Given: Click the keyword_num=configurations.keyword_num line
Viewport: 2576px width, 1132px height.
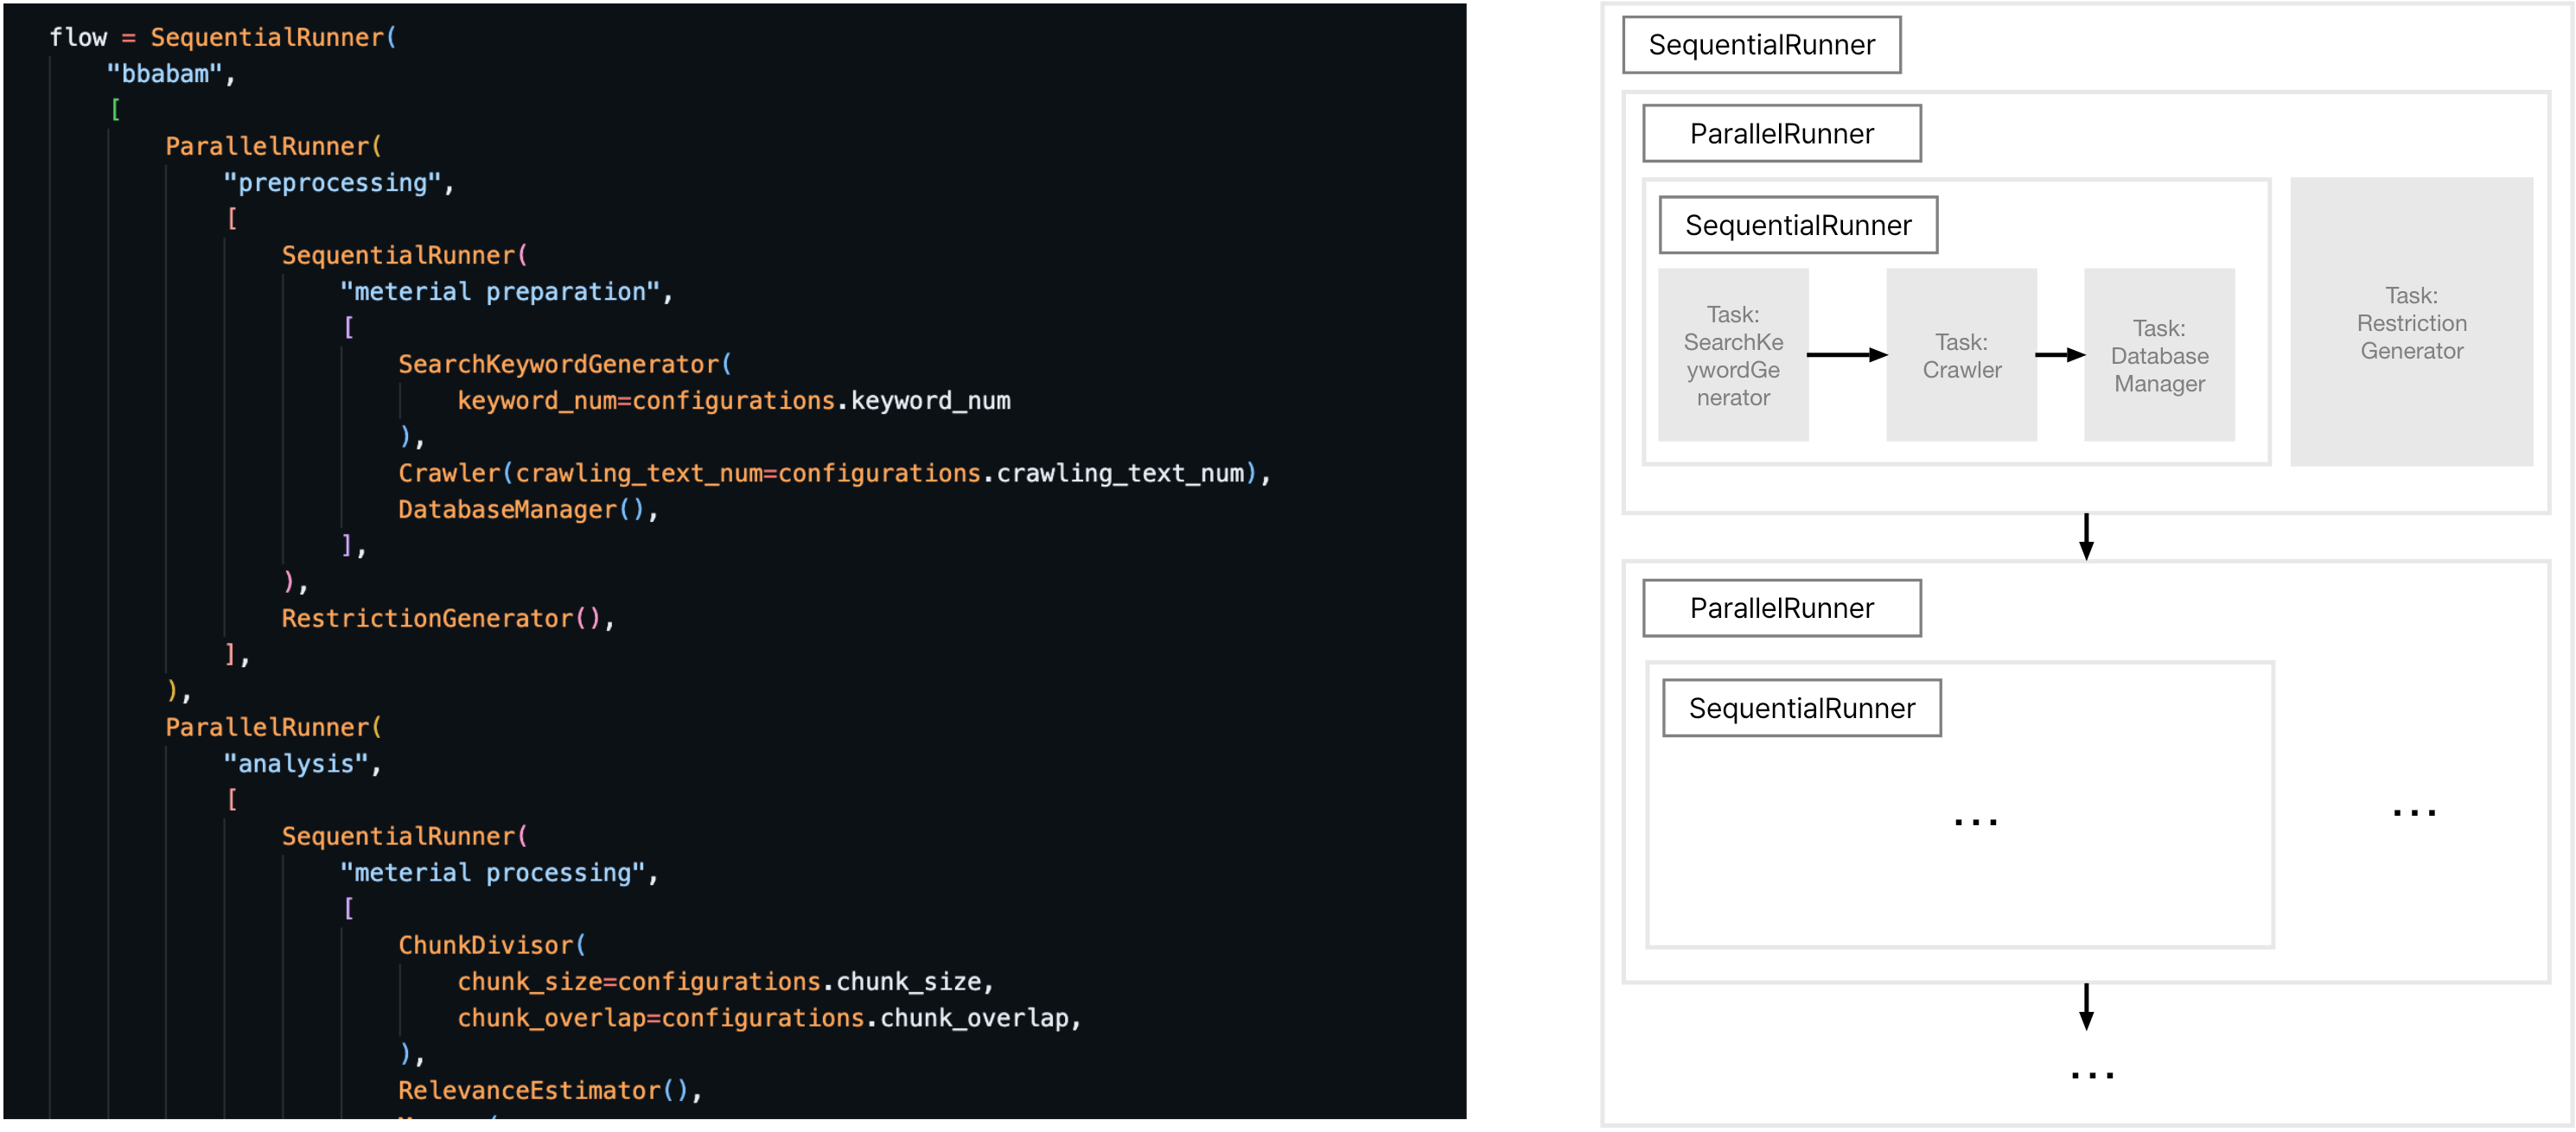Looking at the screenshot, I should coord(734,401).
